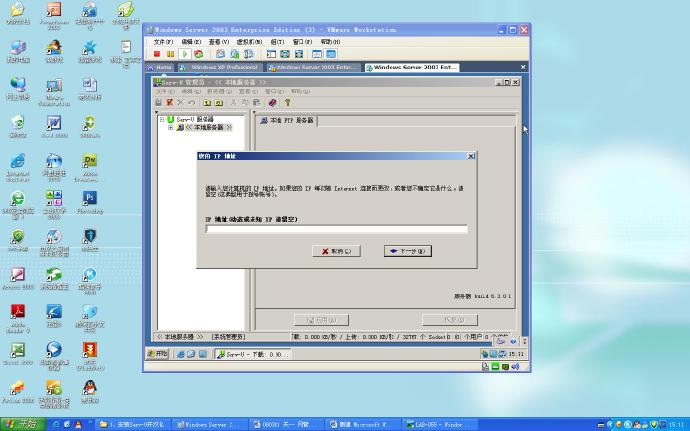Image resolution: width=690 pixels, height=431 pixels.
Task: Click the Serv-U taskbar item in guest taskbar
Action: pos(253,354)
